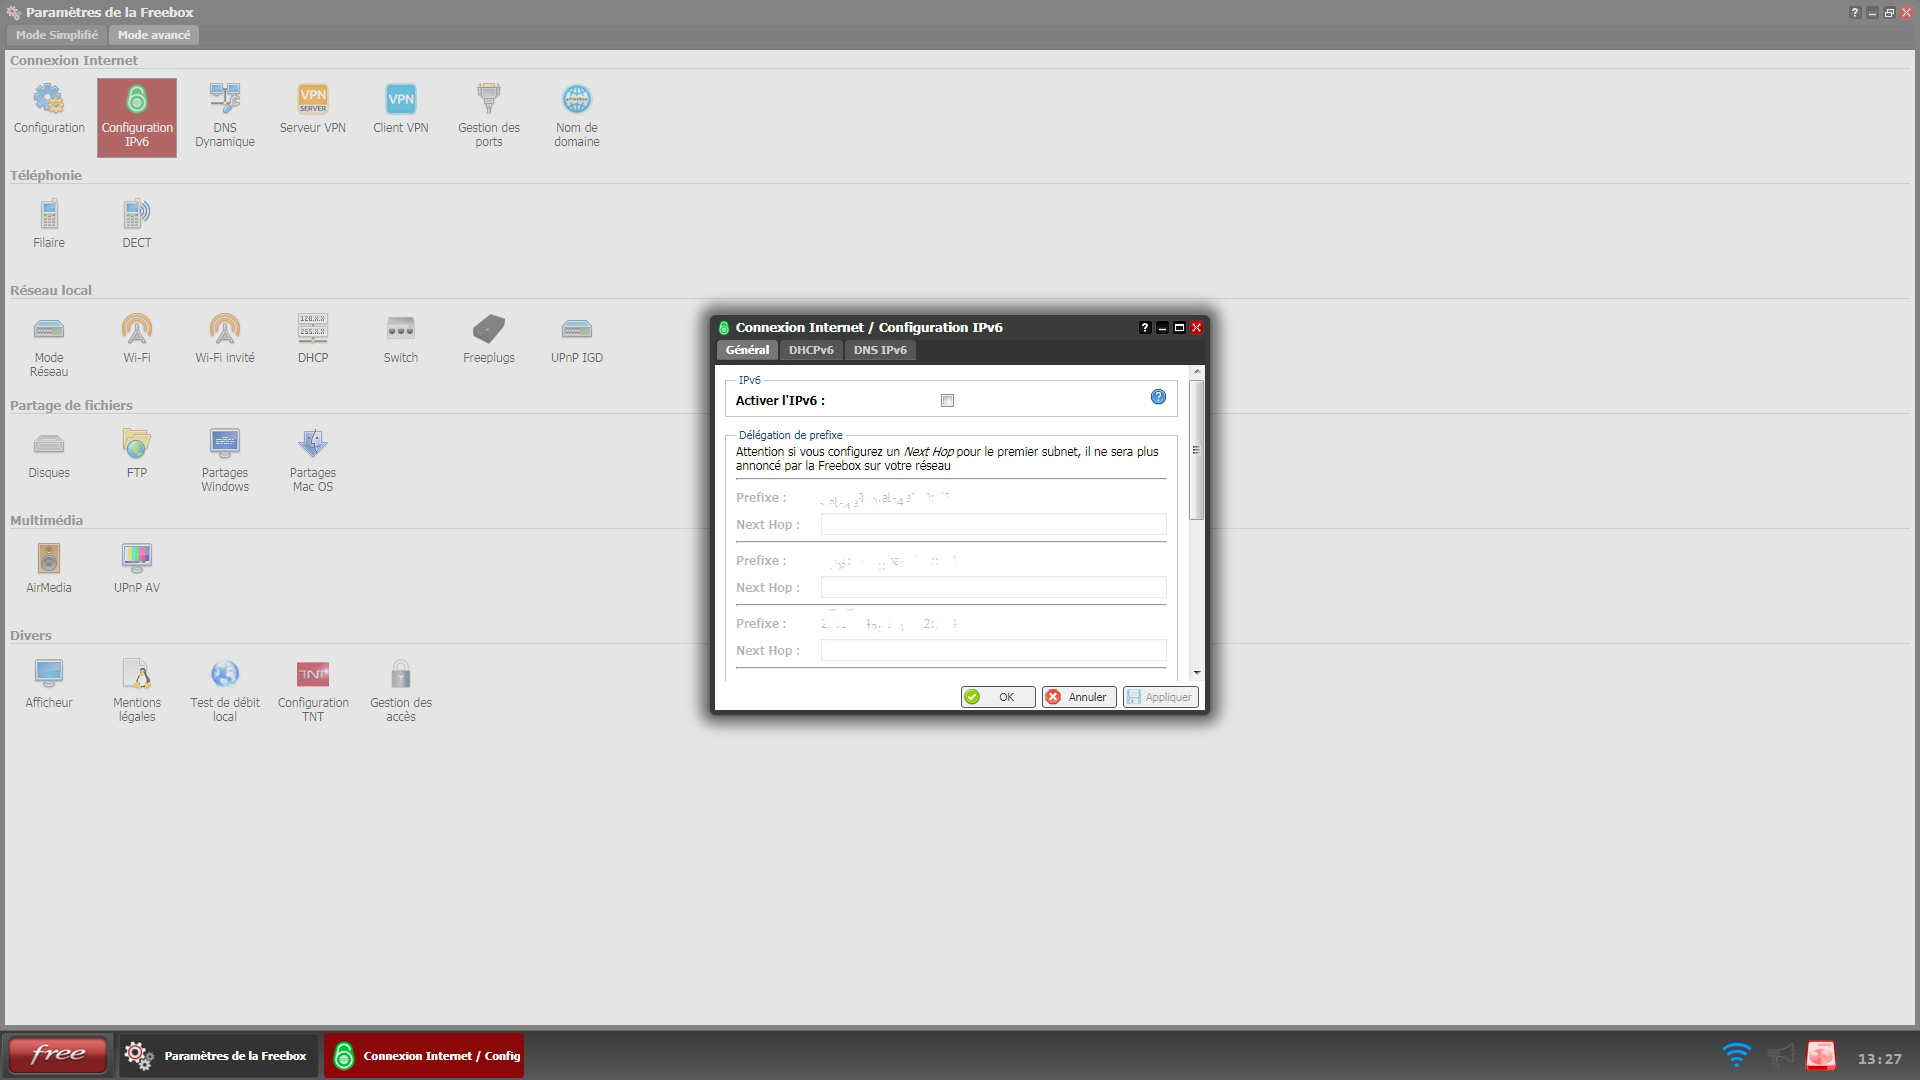Click the blue IPv6 help icon
This screenshot has width=1920, height=1080.
(x=1158, y=397)
